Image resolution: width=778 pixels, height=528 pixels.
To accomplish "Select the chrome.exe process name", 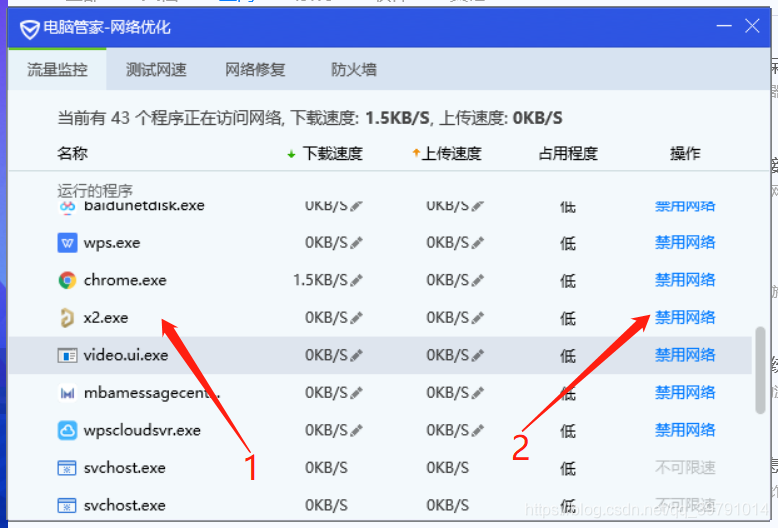I will pyautogui.click(x=125, y=280).
